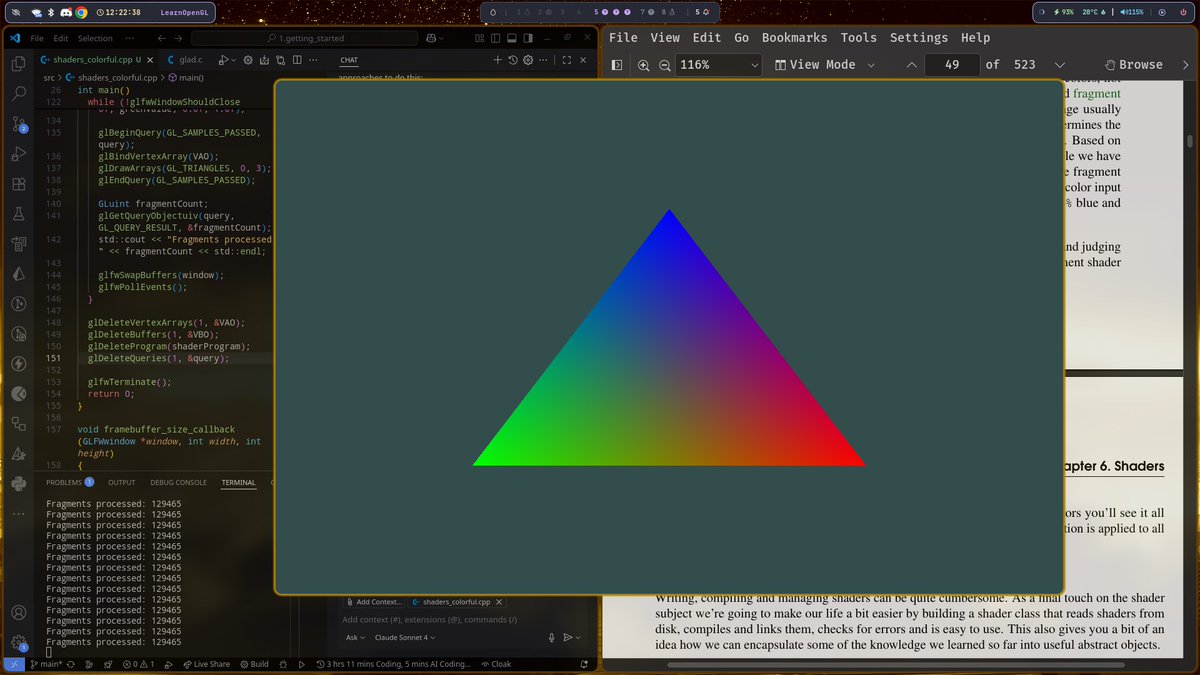The image size is (1200, 675).
Task: Open the Bookmarks menu in PDF viewer
Action: pyautogui.click(x=794, y=37)
